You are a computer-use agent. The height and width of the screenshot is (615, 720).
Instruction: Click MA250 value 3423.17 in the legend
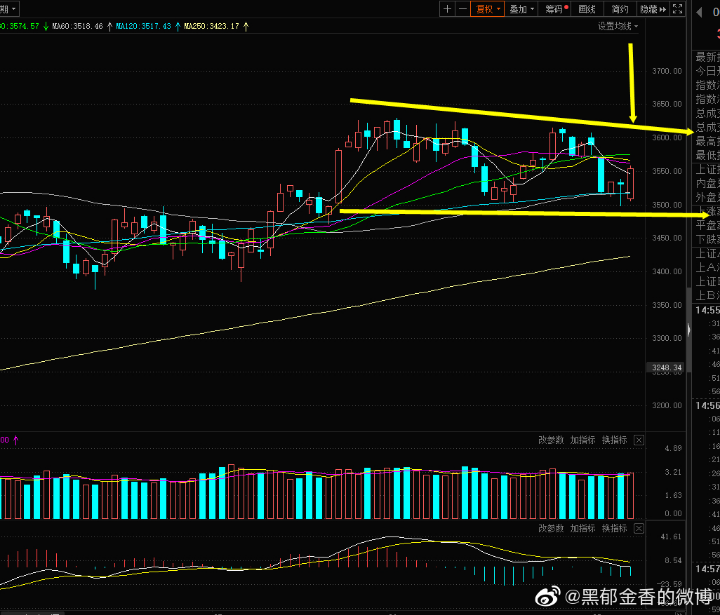point(211,27)
